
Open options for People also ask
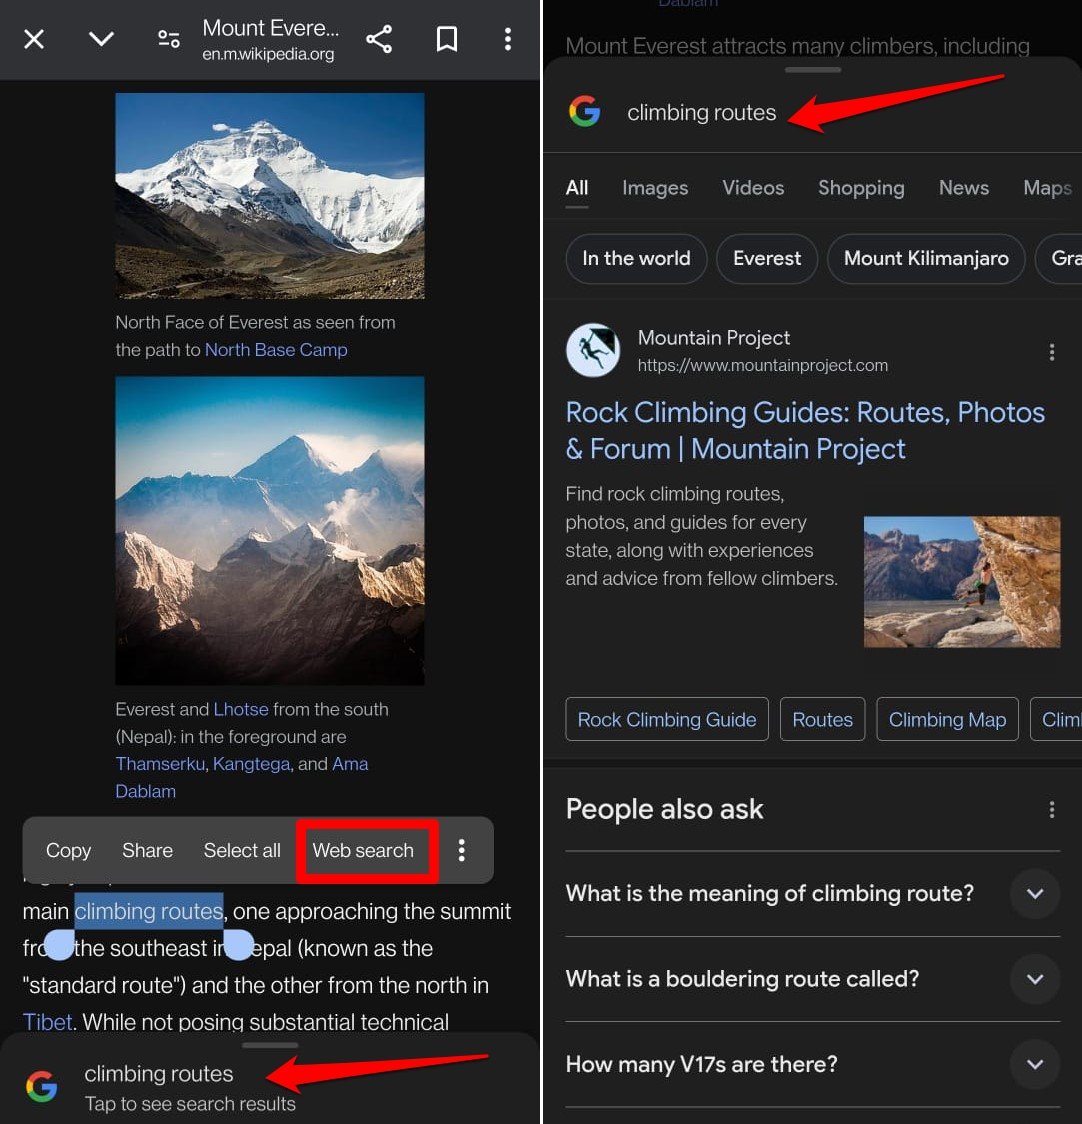pos(1051,810)
